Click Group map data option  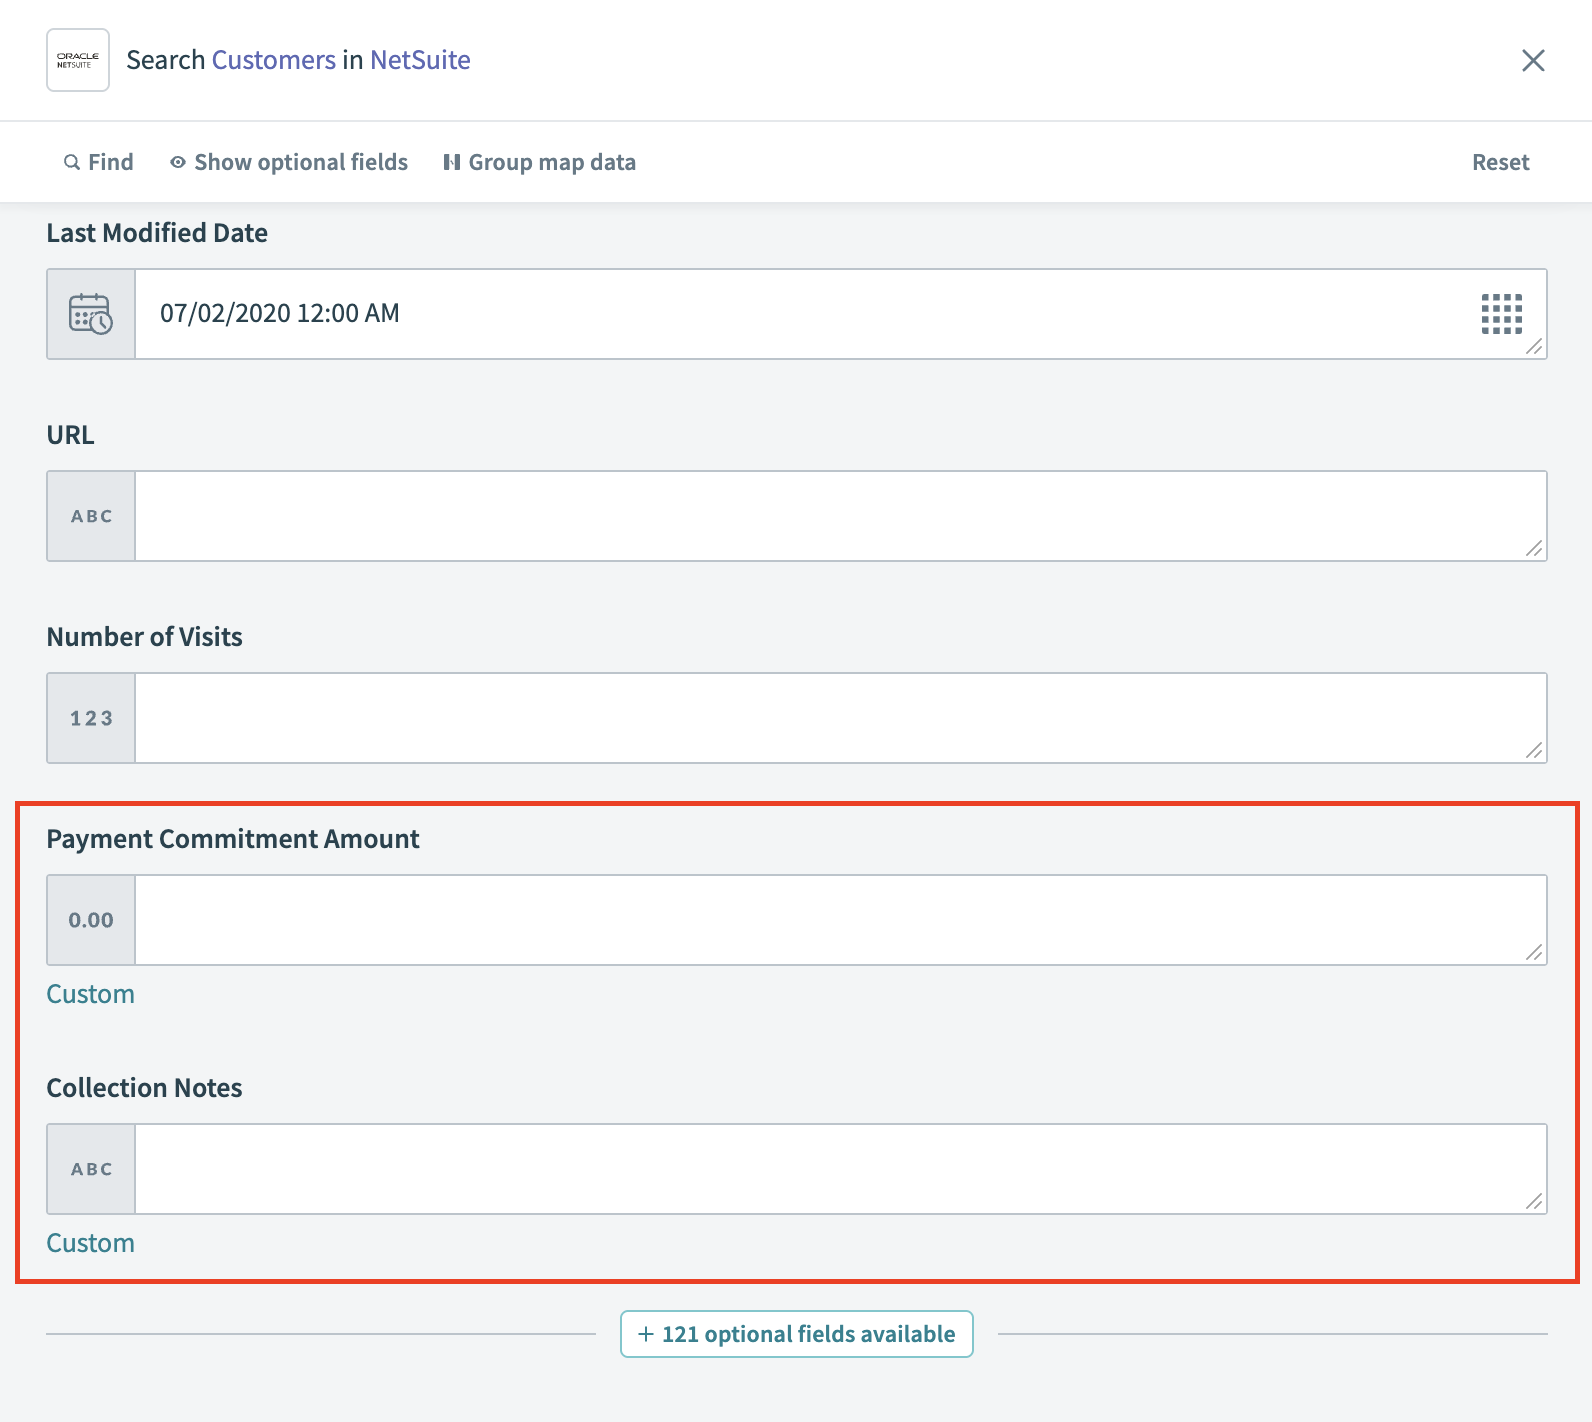coord(539,162)
